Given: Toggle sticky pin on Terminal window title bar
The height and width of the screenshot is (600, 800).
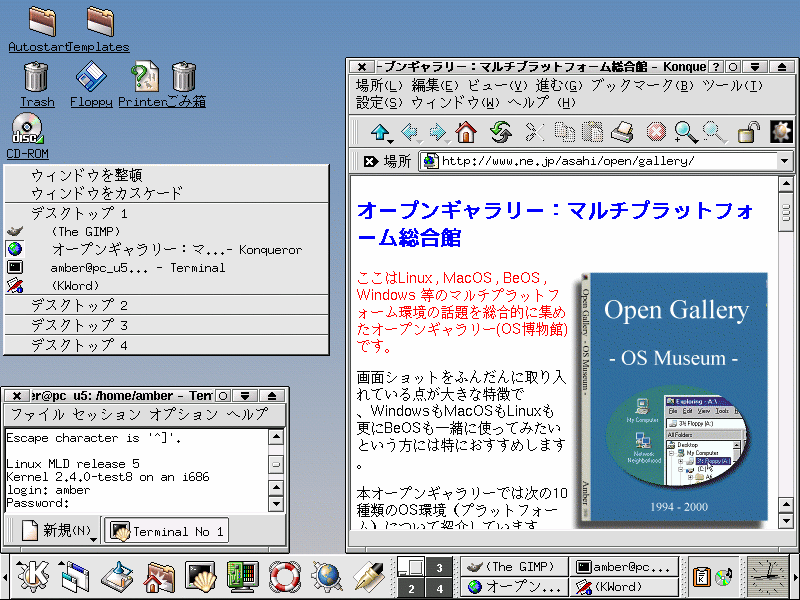Looking at the screenshot, I should pos(223,396).
